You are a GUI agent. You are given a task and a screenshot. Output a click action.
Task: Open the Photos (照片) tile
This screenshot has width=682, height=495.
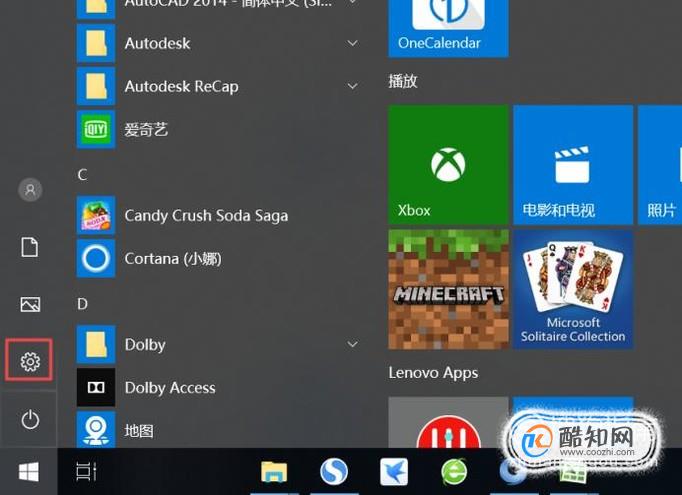[660, 165]
